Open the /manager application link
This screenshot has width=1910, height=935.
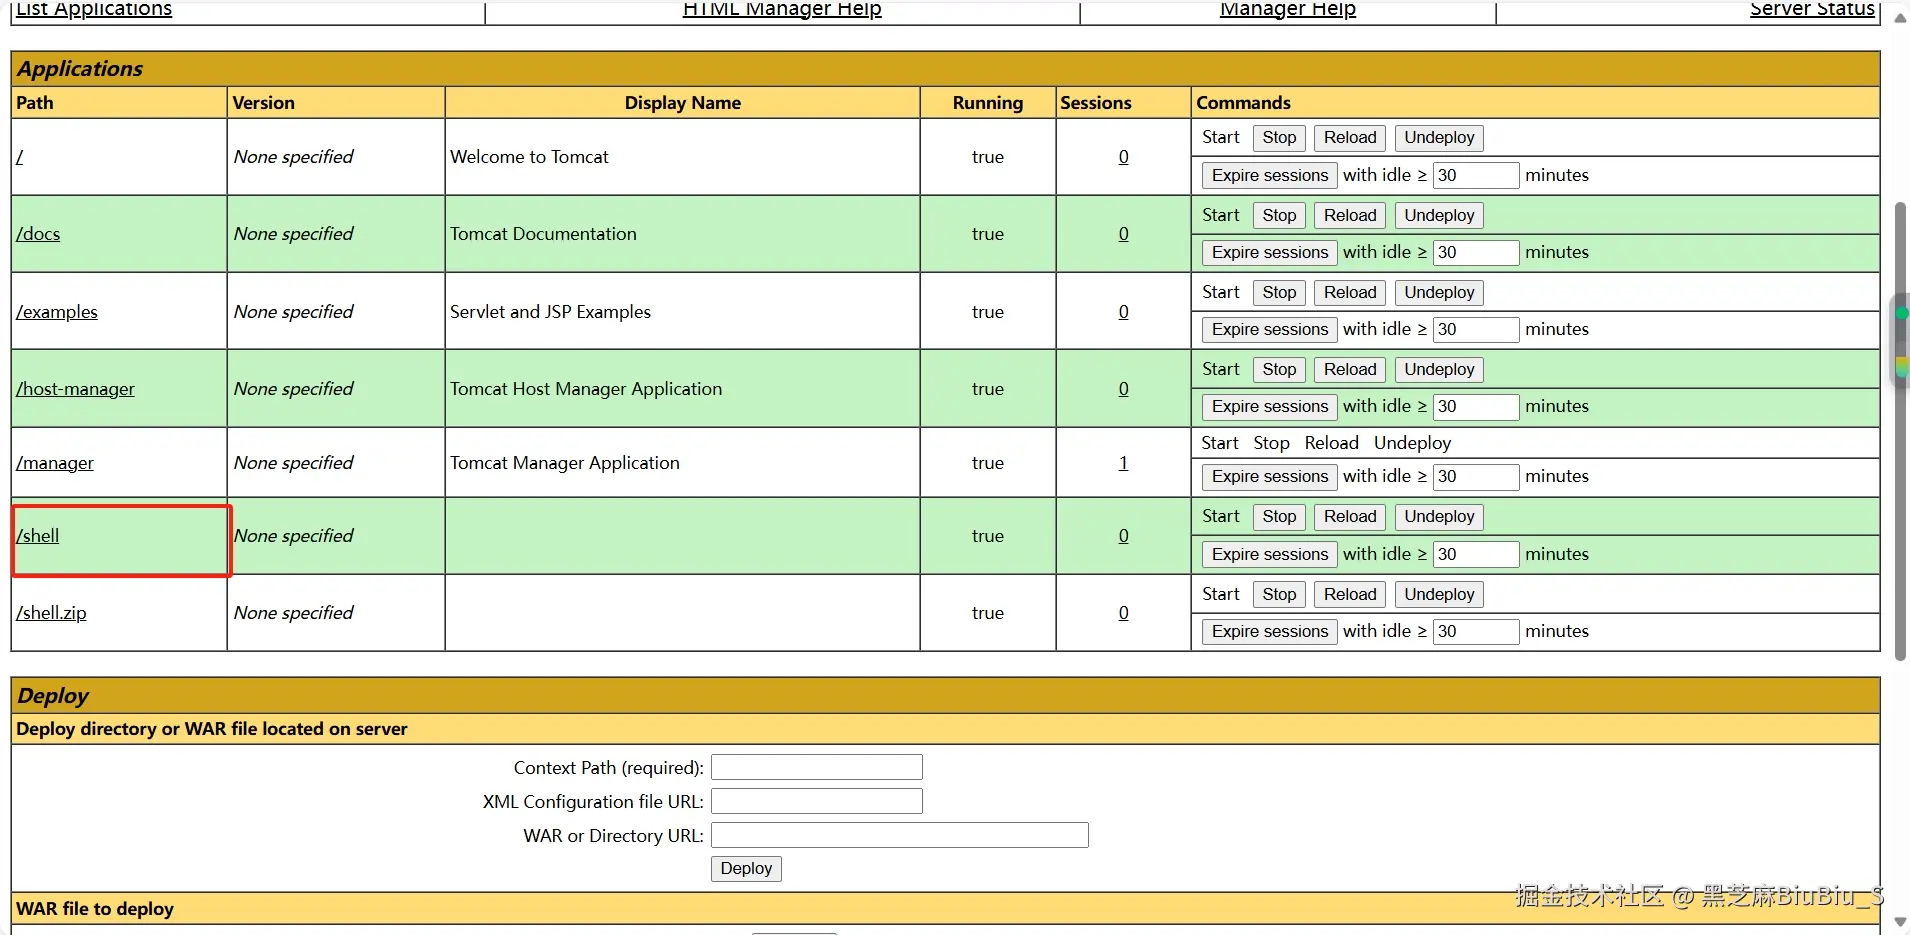click(x=55, y=463)
